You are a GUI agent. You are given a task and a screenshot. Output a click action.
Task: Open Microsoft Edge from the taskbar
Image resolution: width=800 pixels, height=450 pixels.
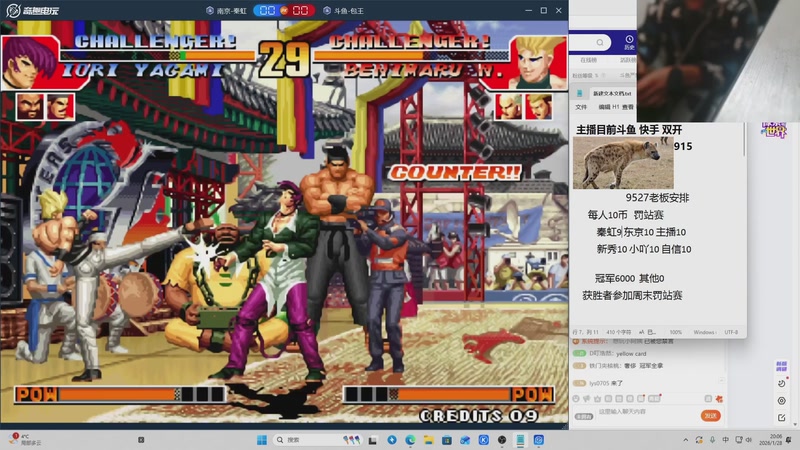410,440
